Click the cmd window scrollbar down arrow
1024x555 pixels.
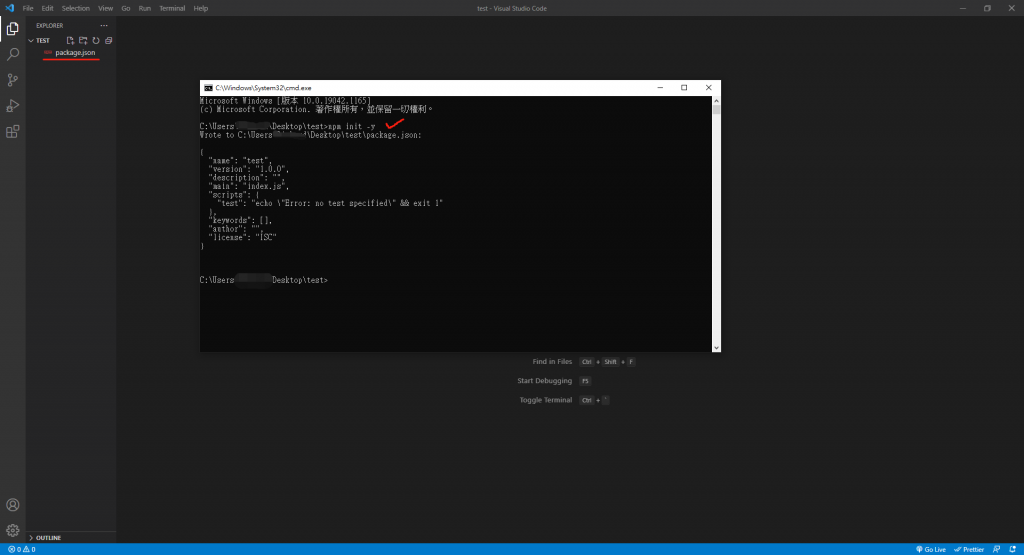click(716, 347)
